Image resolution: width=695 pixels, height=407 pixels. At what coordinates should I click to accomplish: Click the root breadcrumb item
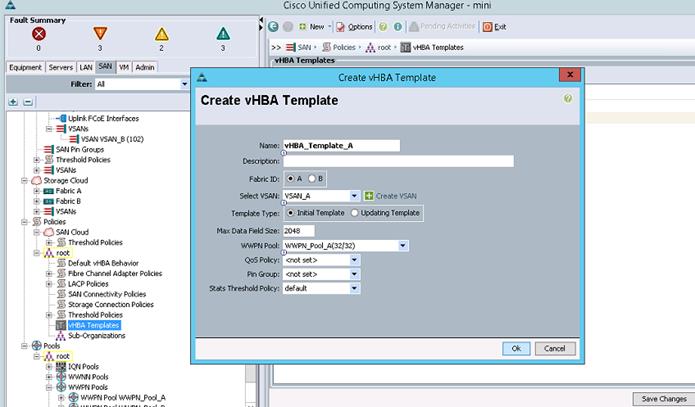pyautogui.click(x=379, y=47)
